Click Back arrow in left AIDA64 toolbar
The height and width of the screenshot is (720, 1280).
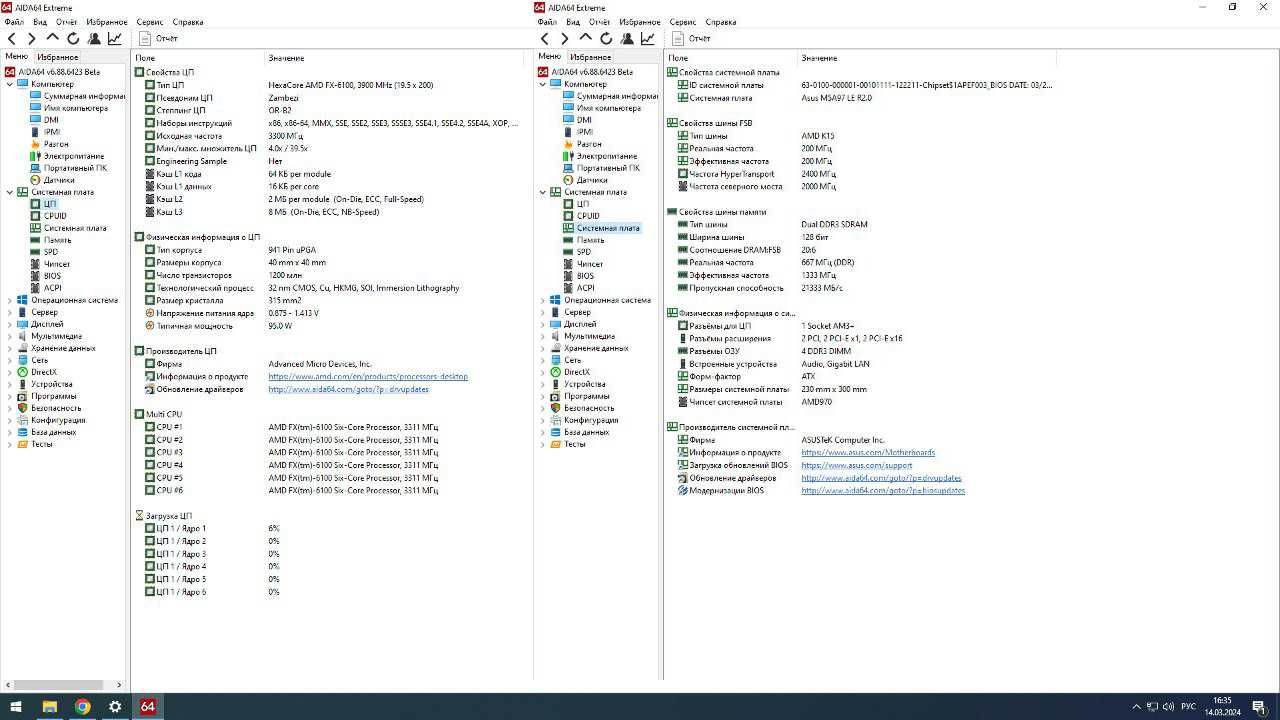[x=12, y=39]
